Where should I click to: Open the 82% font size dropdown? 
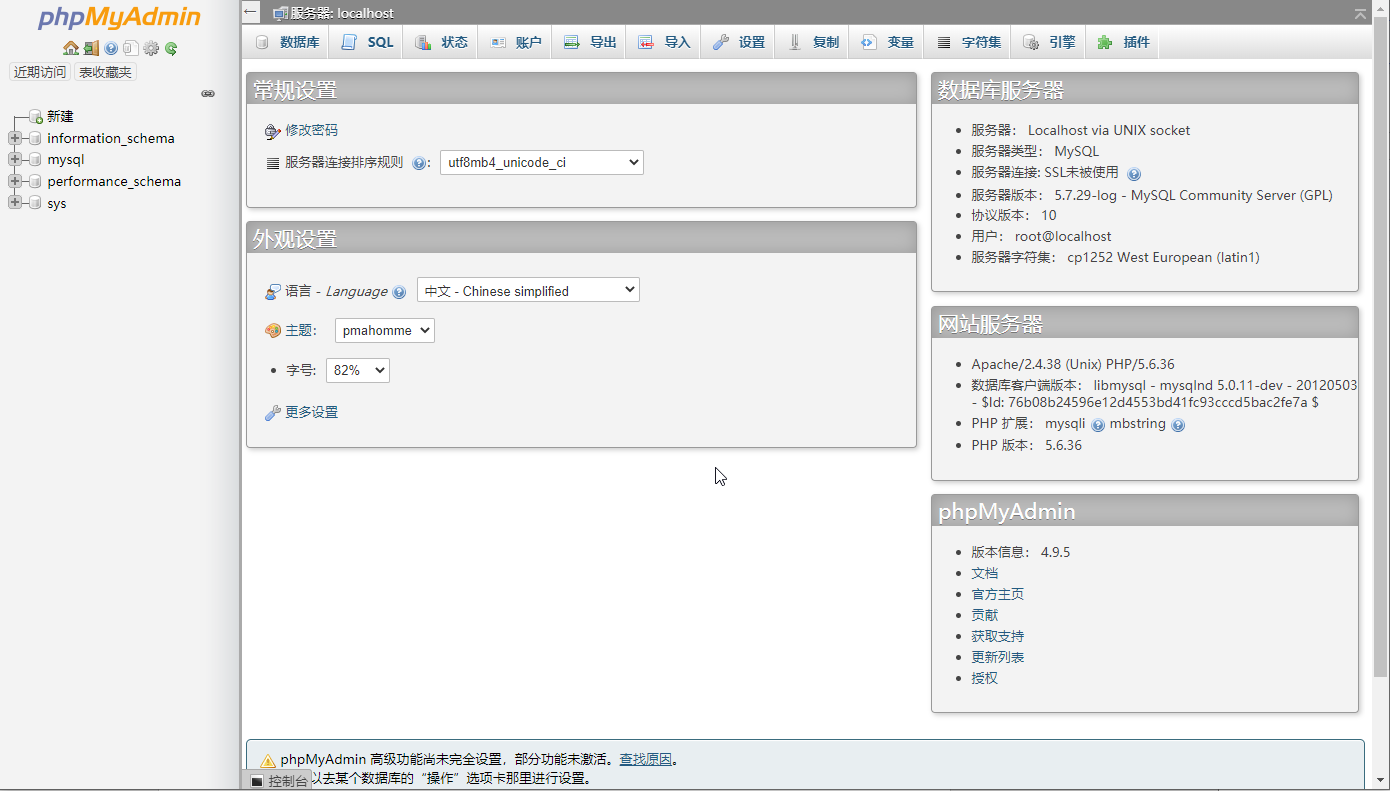(358, 370)
